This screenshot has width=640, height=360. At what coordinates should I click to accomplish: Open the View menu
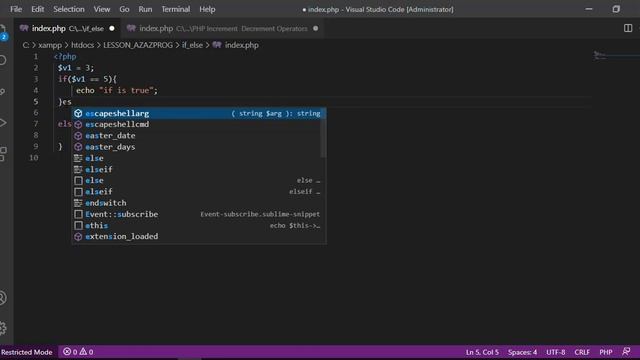point(102,9)
